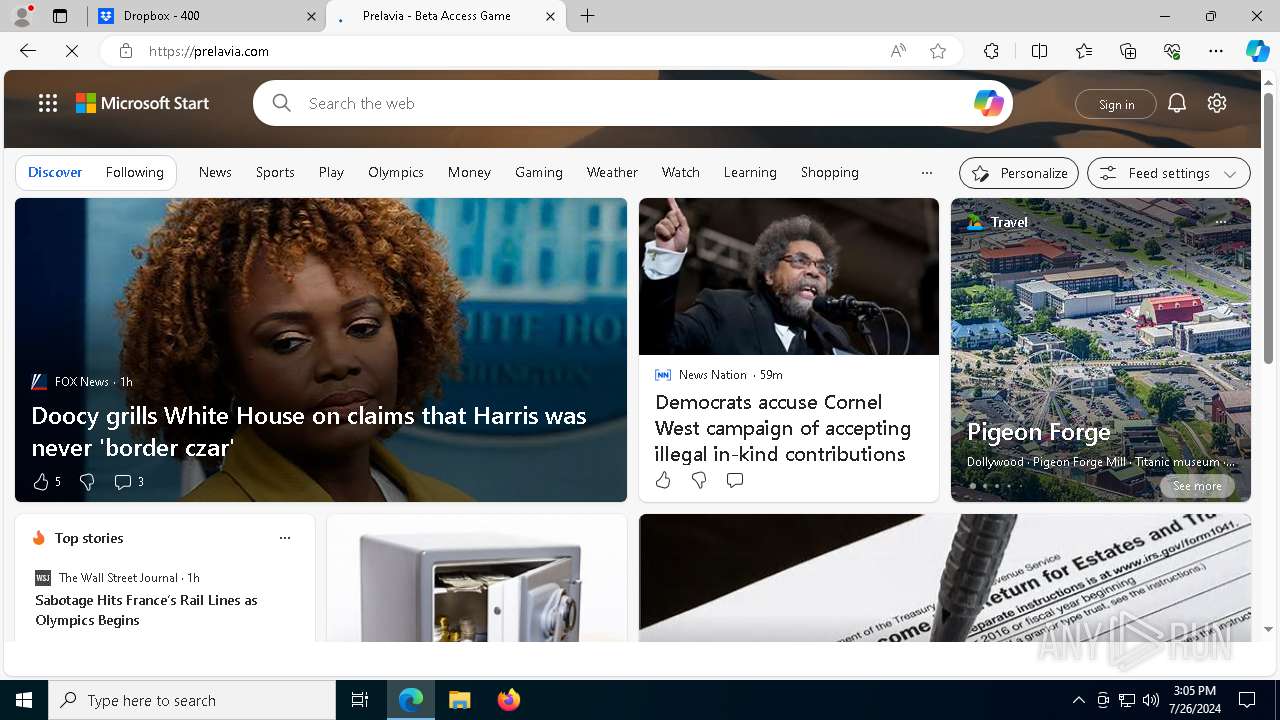Open the safe with money thumbnail card
Screen dimensions: 1280x720
pyautogui.click(x=477, y=578)
